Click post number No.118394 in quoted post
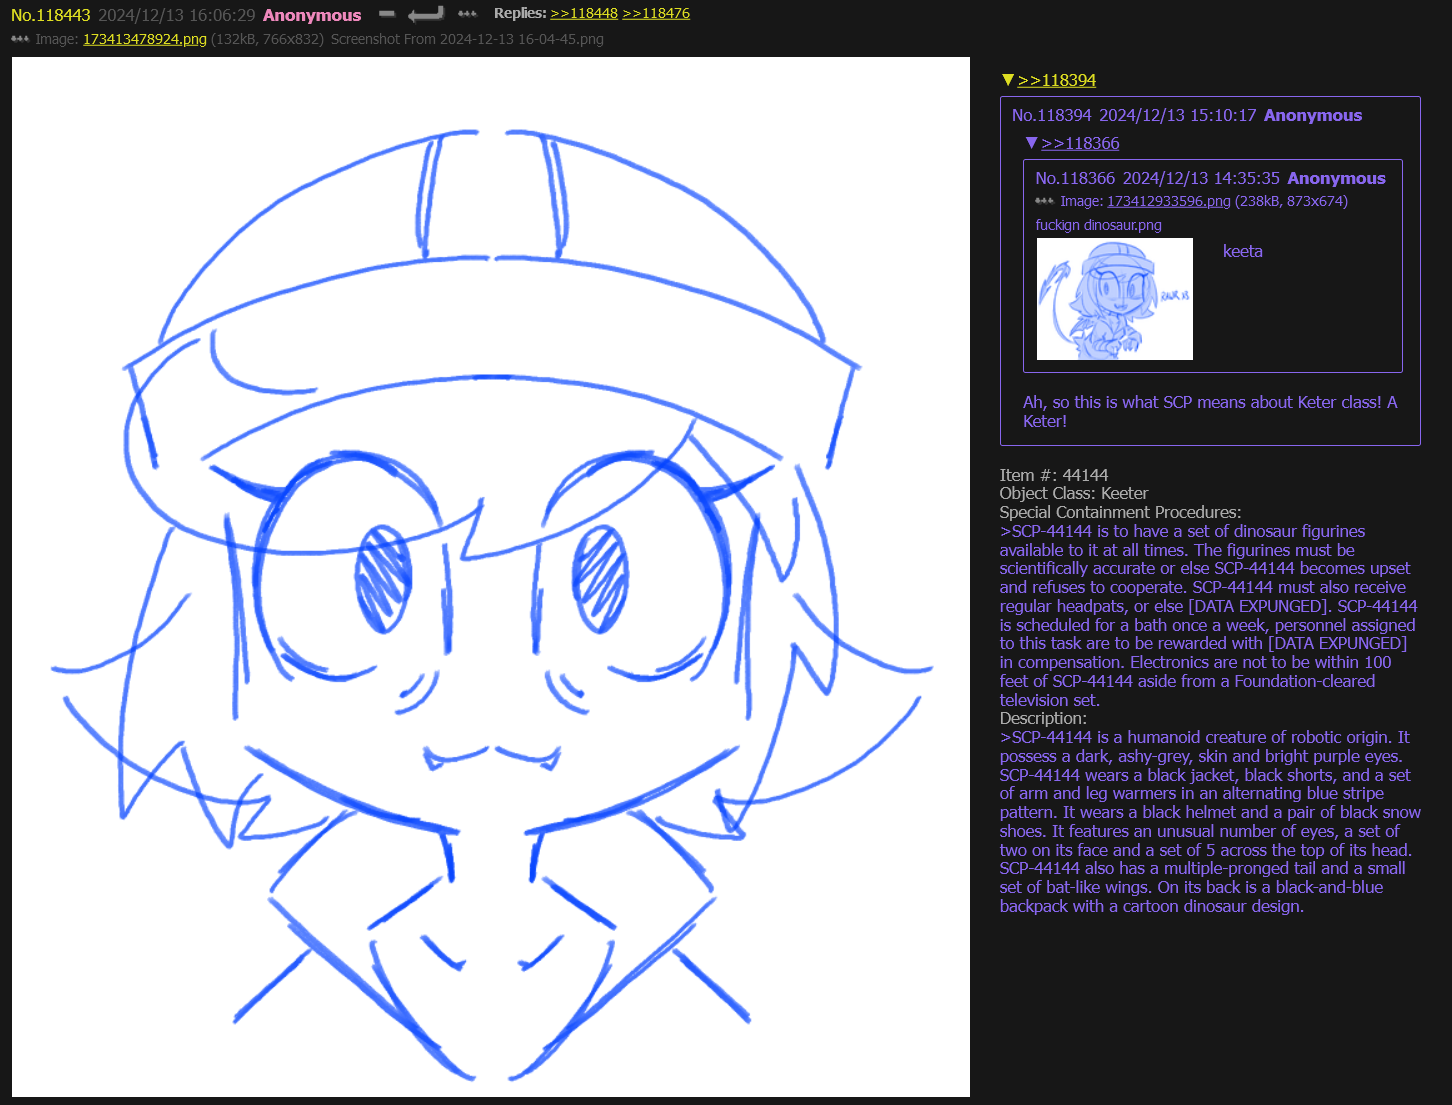Image resolution: width=1452 pixels, height=1105 pixels. (x=1051, y=115)
